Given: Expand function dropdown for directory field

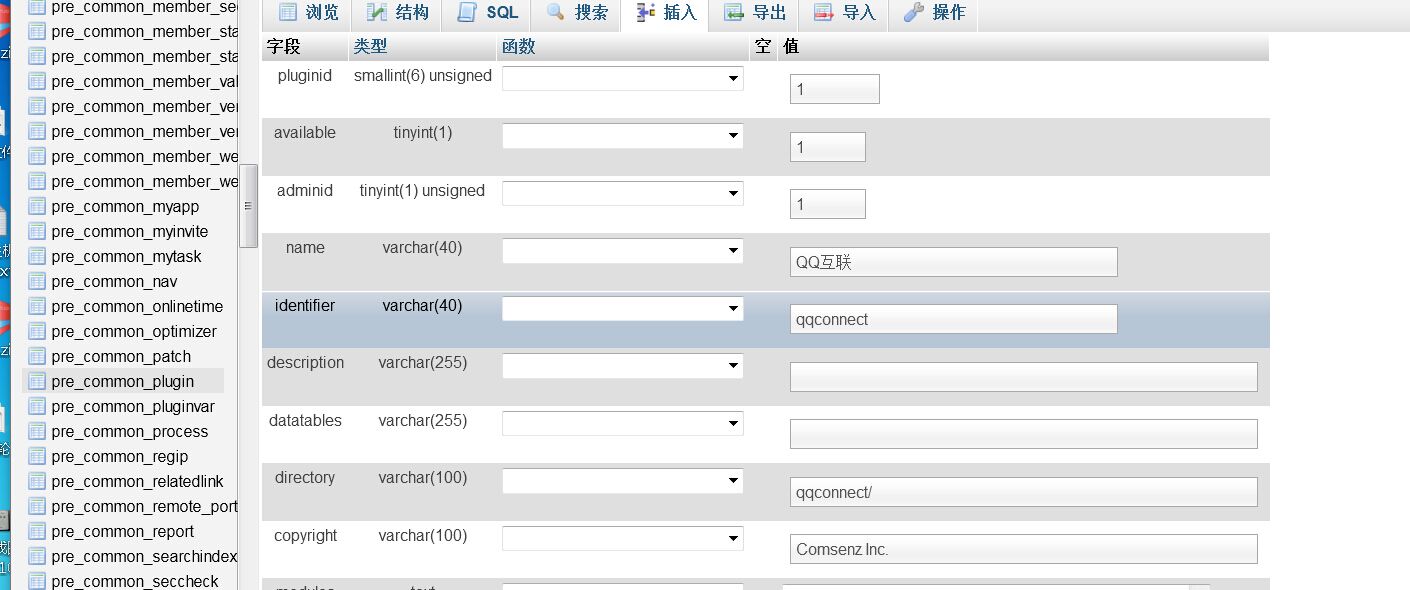Looking at the screenshot, I should [x=622, y=481].
